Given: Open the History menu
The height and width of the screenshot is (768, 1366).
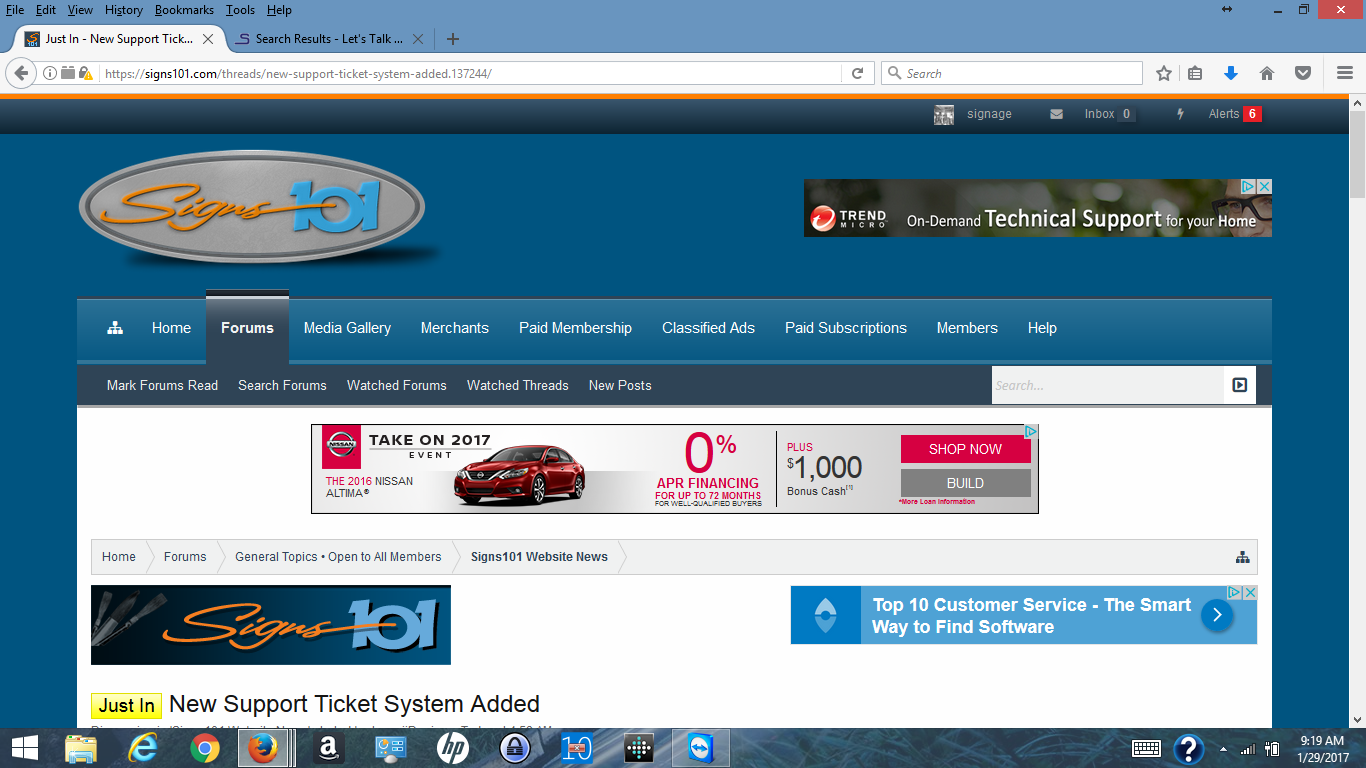Looking at the screenshot, I should point(124,9).
